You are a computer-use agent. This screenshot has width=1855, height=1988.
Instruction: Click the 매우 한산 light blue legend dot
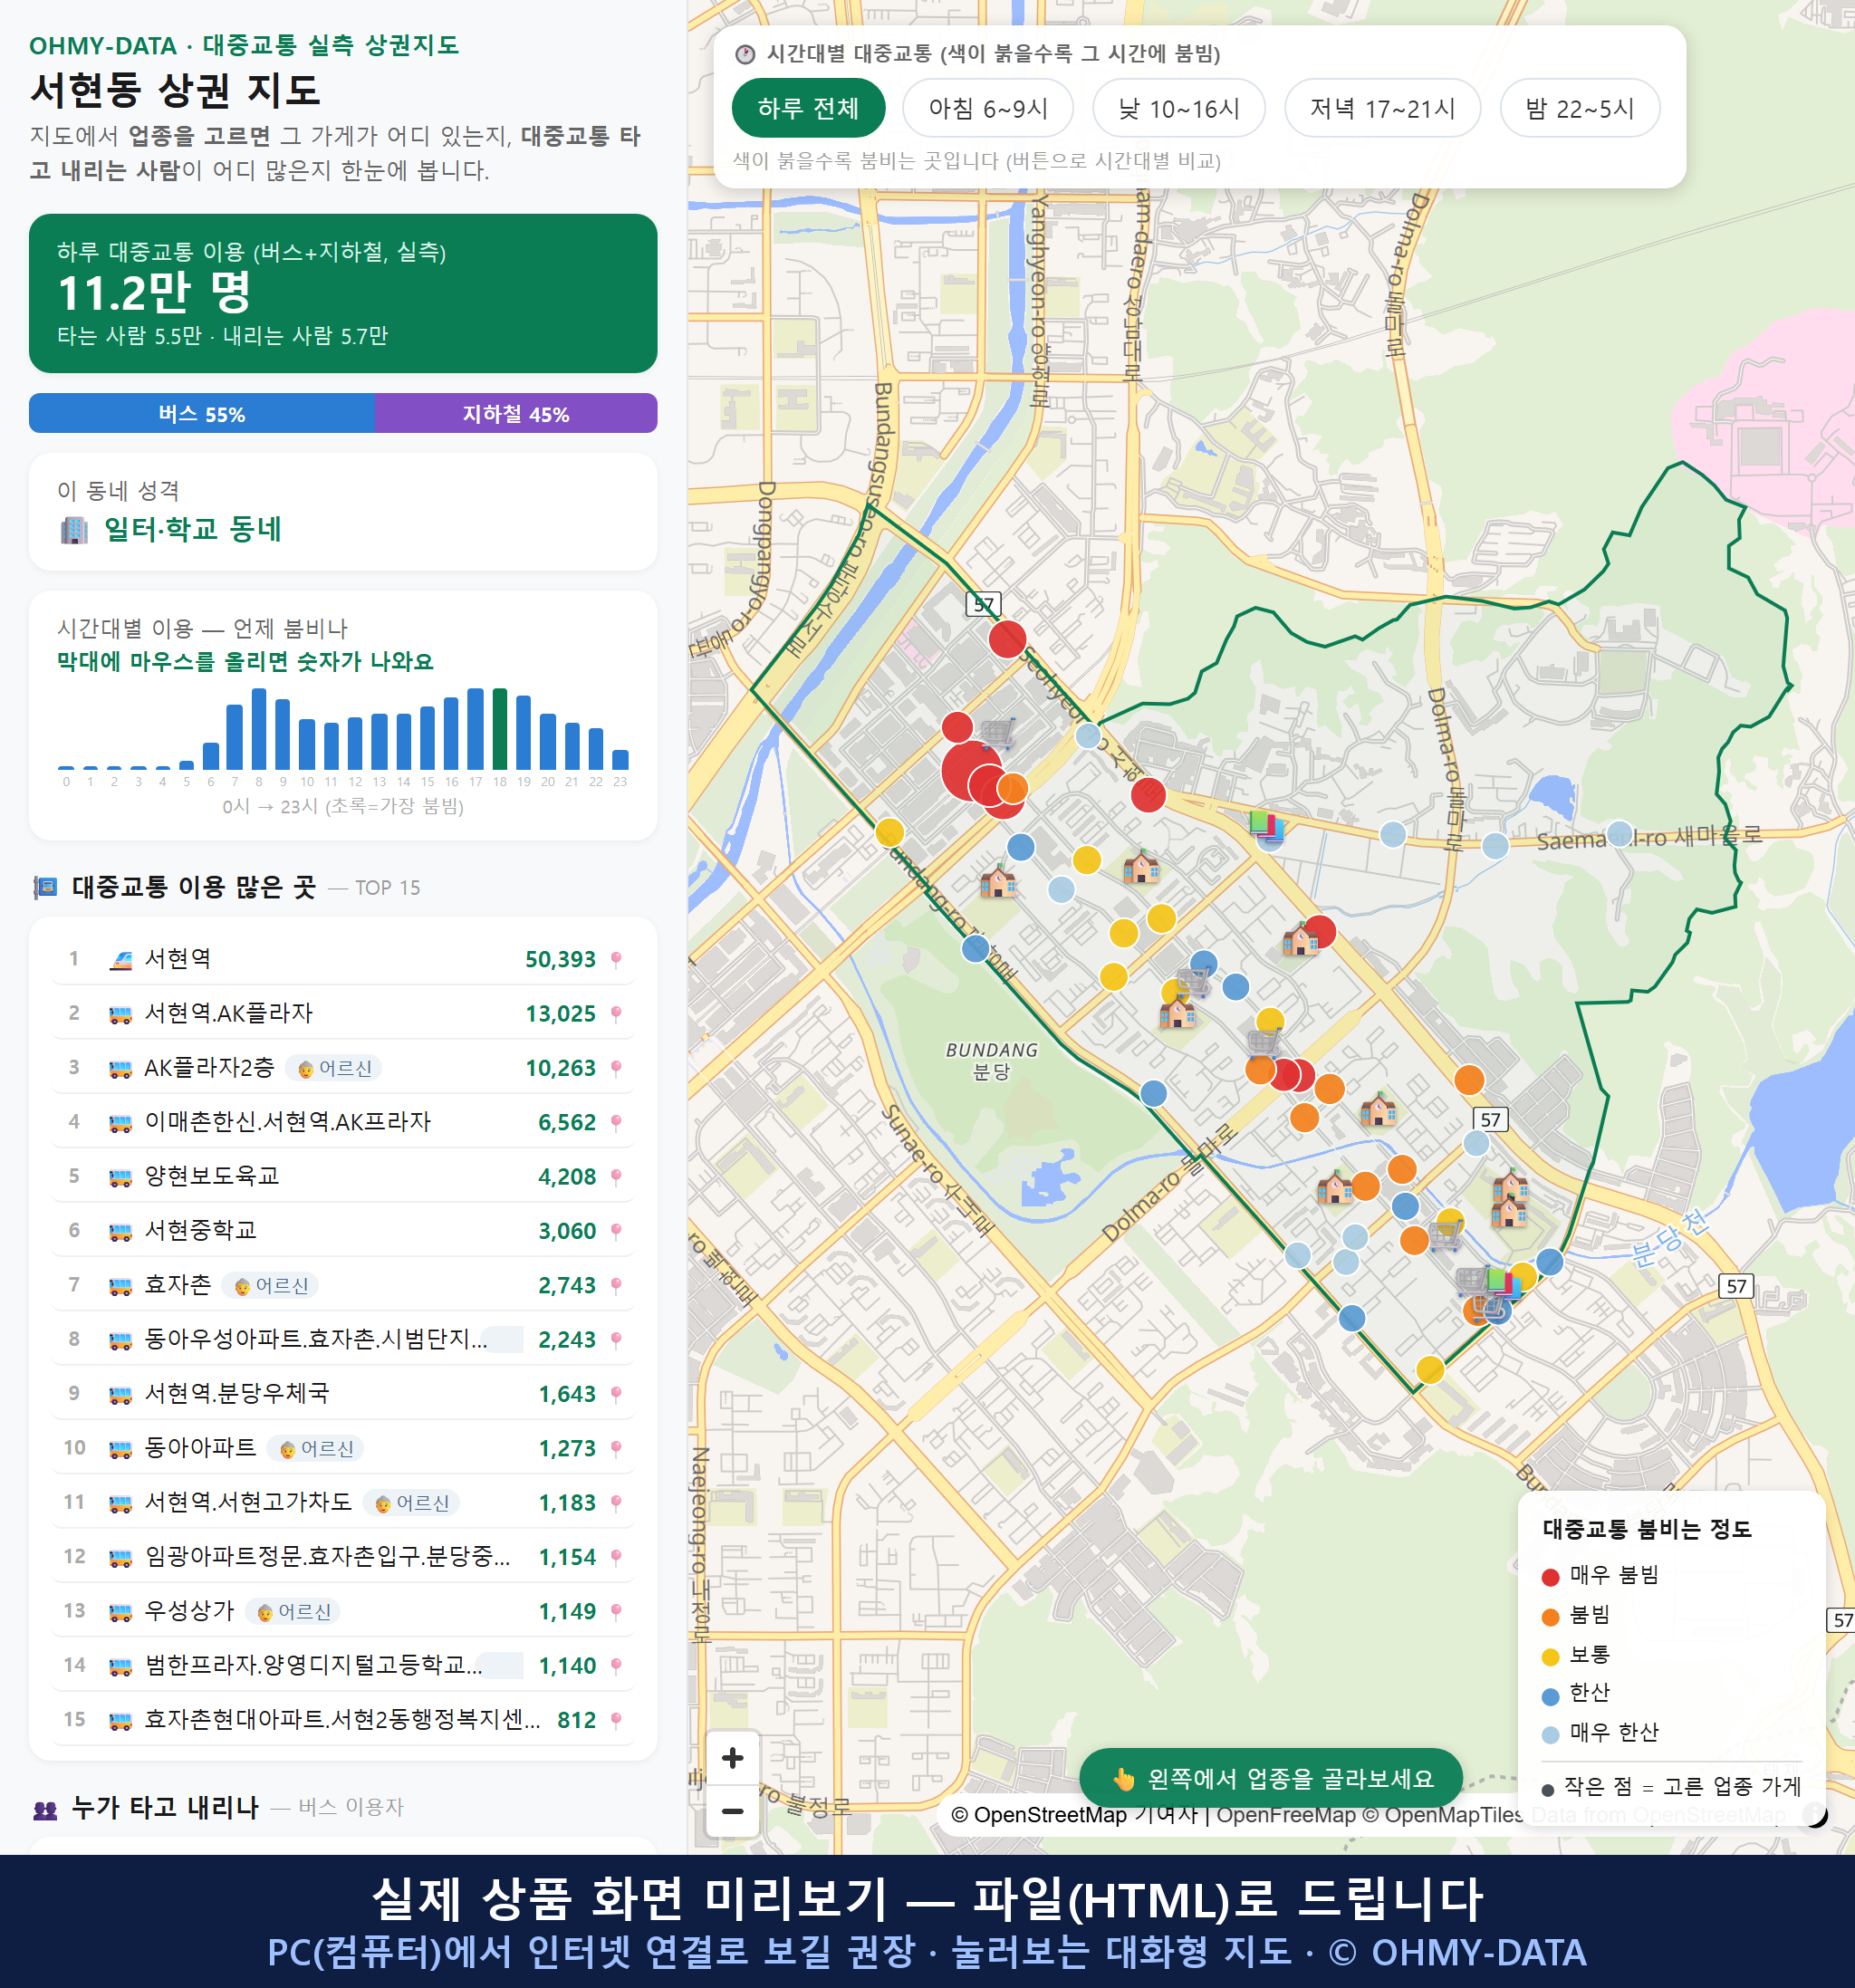coord(1551,1735)
